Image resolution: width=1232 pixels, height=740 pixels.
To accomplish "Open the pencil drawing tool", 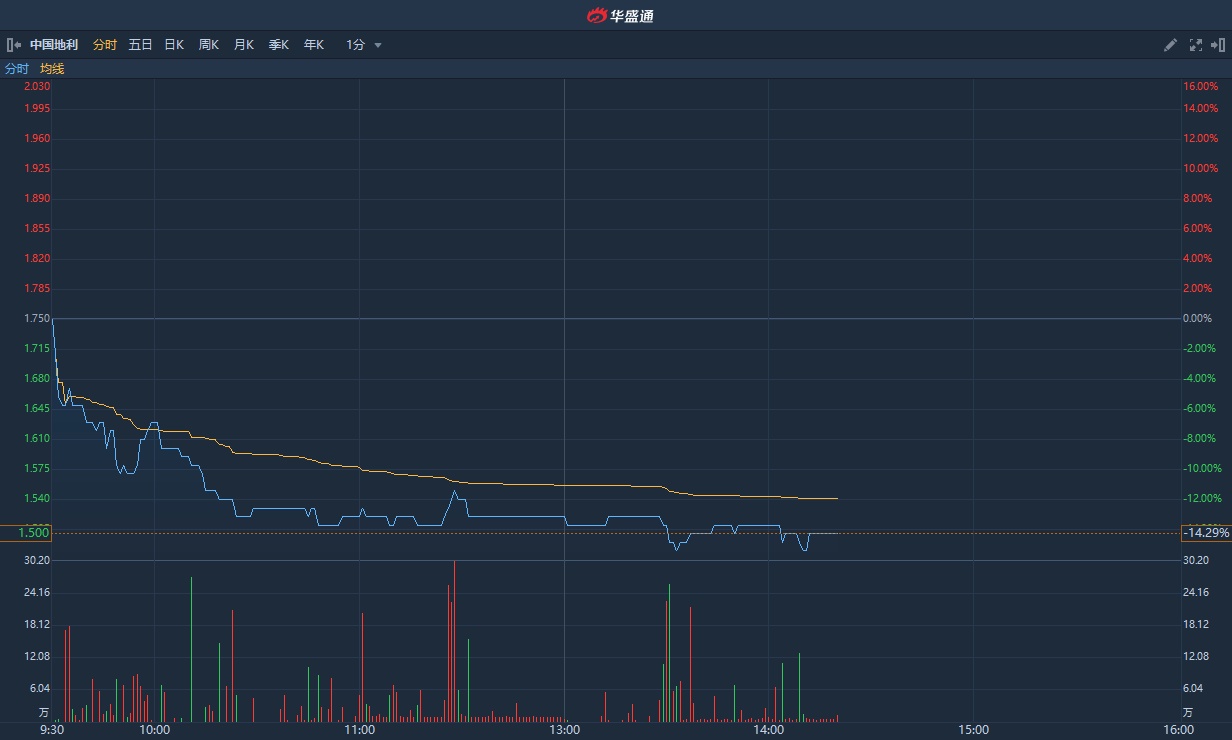I will 1170,45.
